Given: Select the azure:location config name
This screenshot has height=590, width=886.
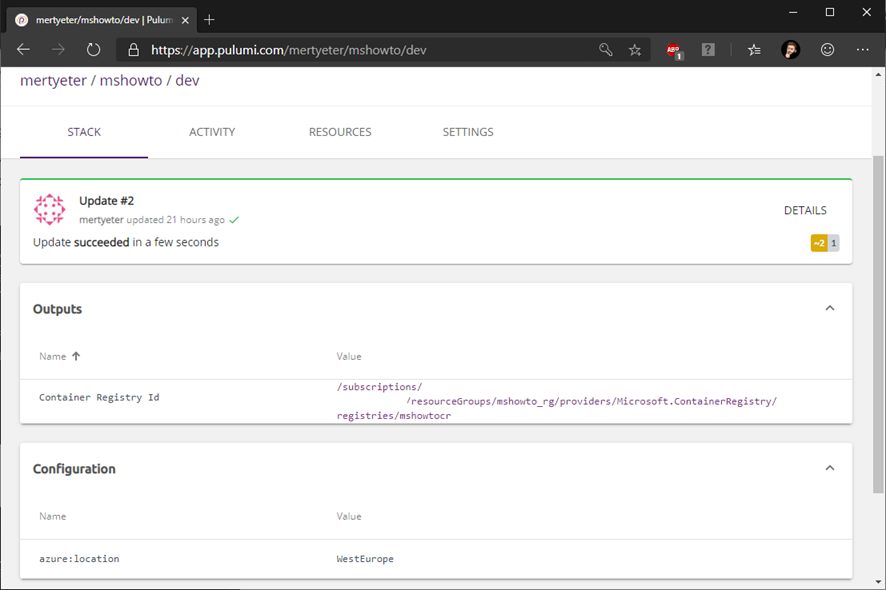Looking at the screenshot, I should click(x=79, y=559).
